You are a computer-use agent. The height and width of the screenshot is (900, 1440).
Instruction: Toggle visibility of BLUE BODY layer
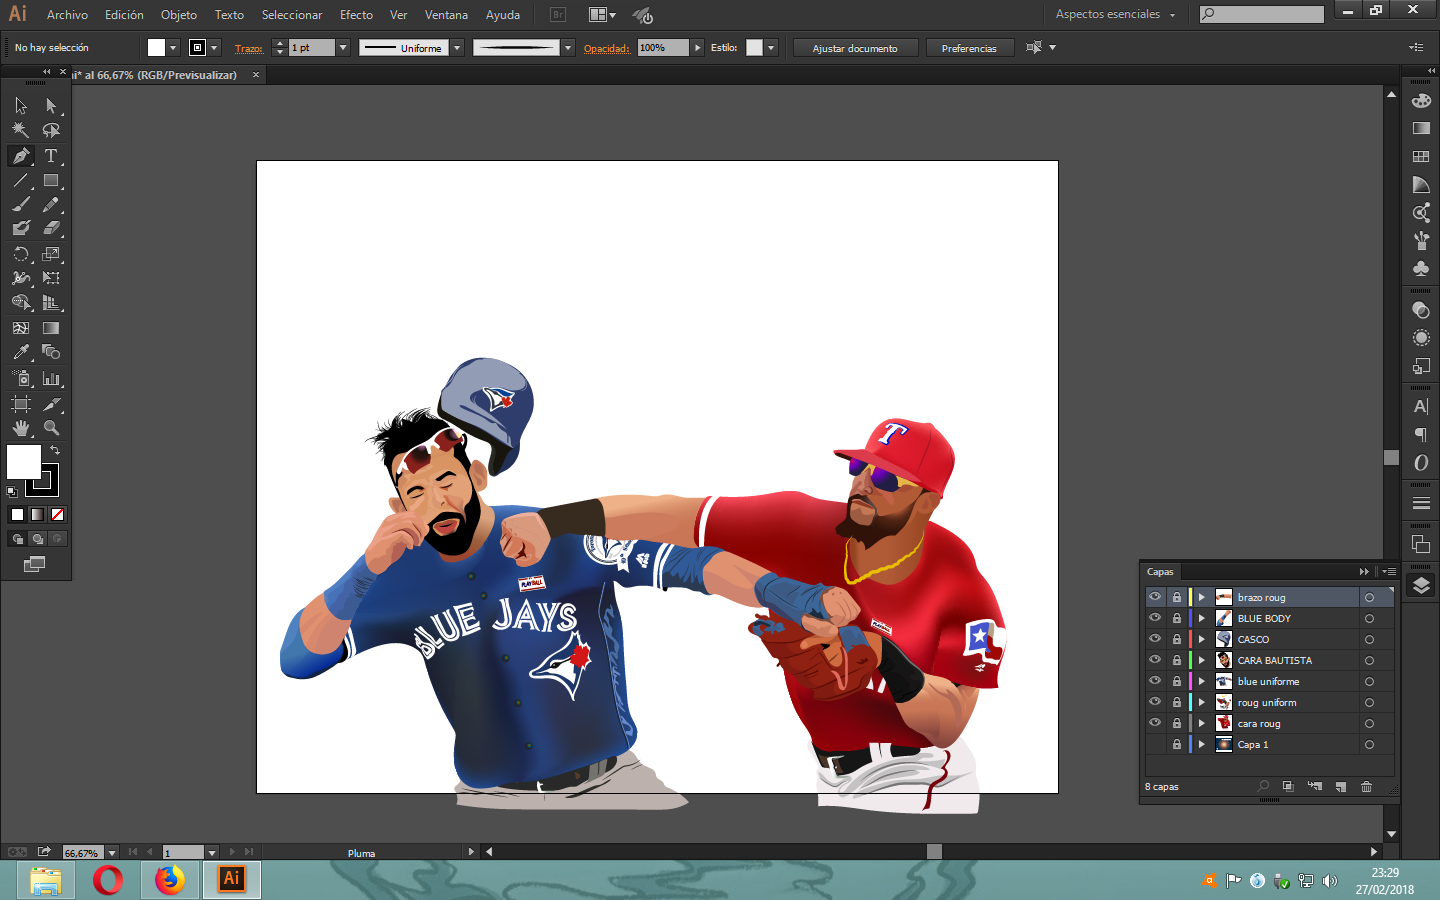(1155, 618)
